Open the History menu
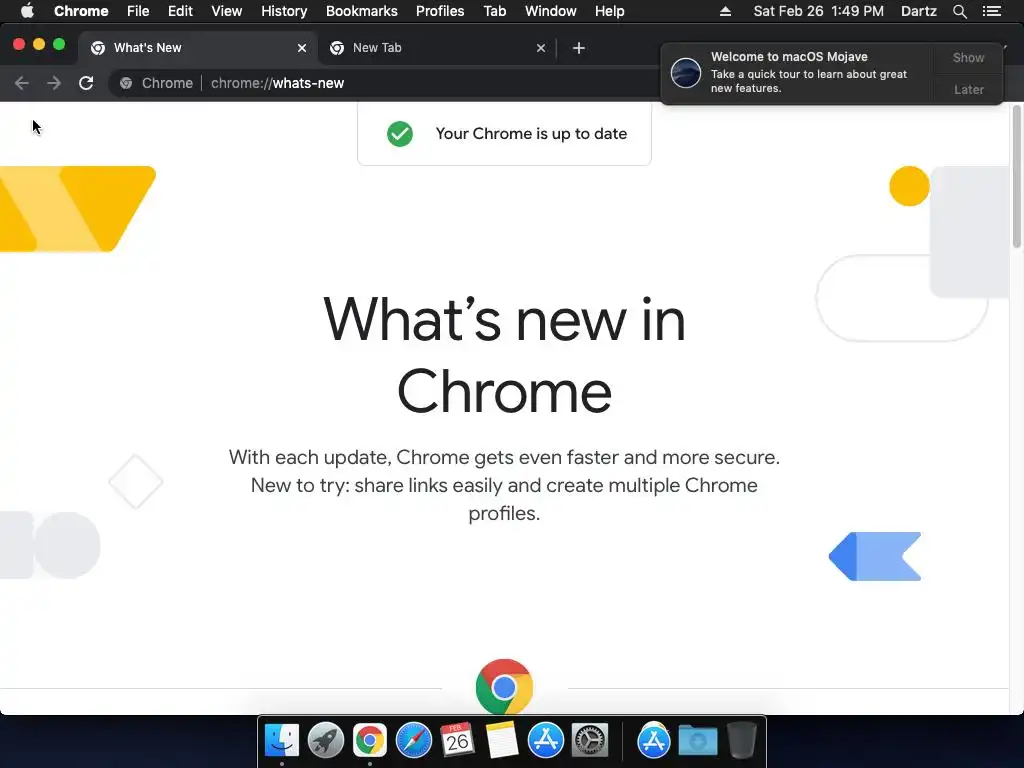1024x768 pixels. point(284,11)
